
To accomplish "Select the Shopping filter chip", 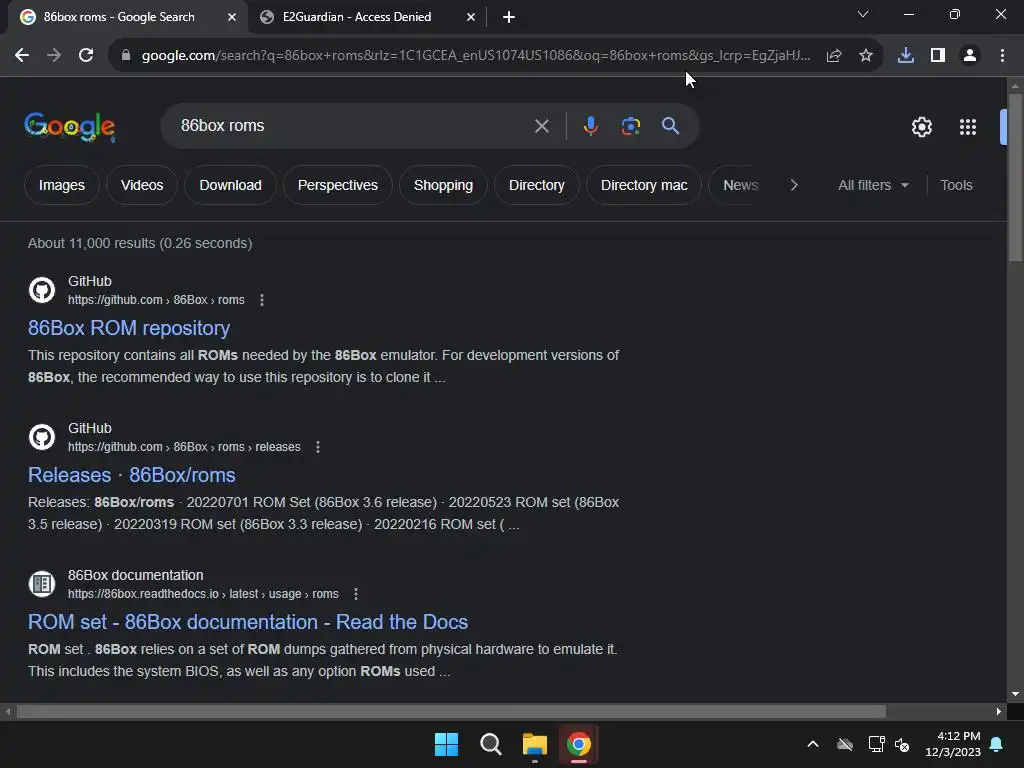I will (443, 185).
